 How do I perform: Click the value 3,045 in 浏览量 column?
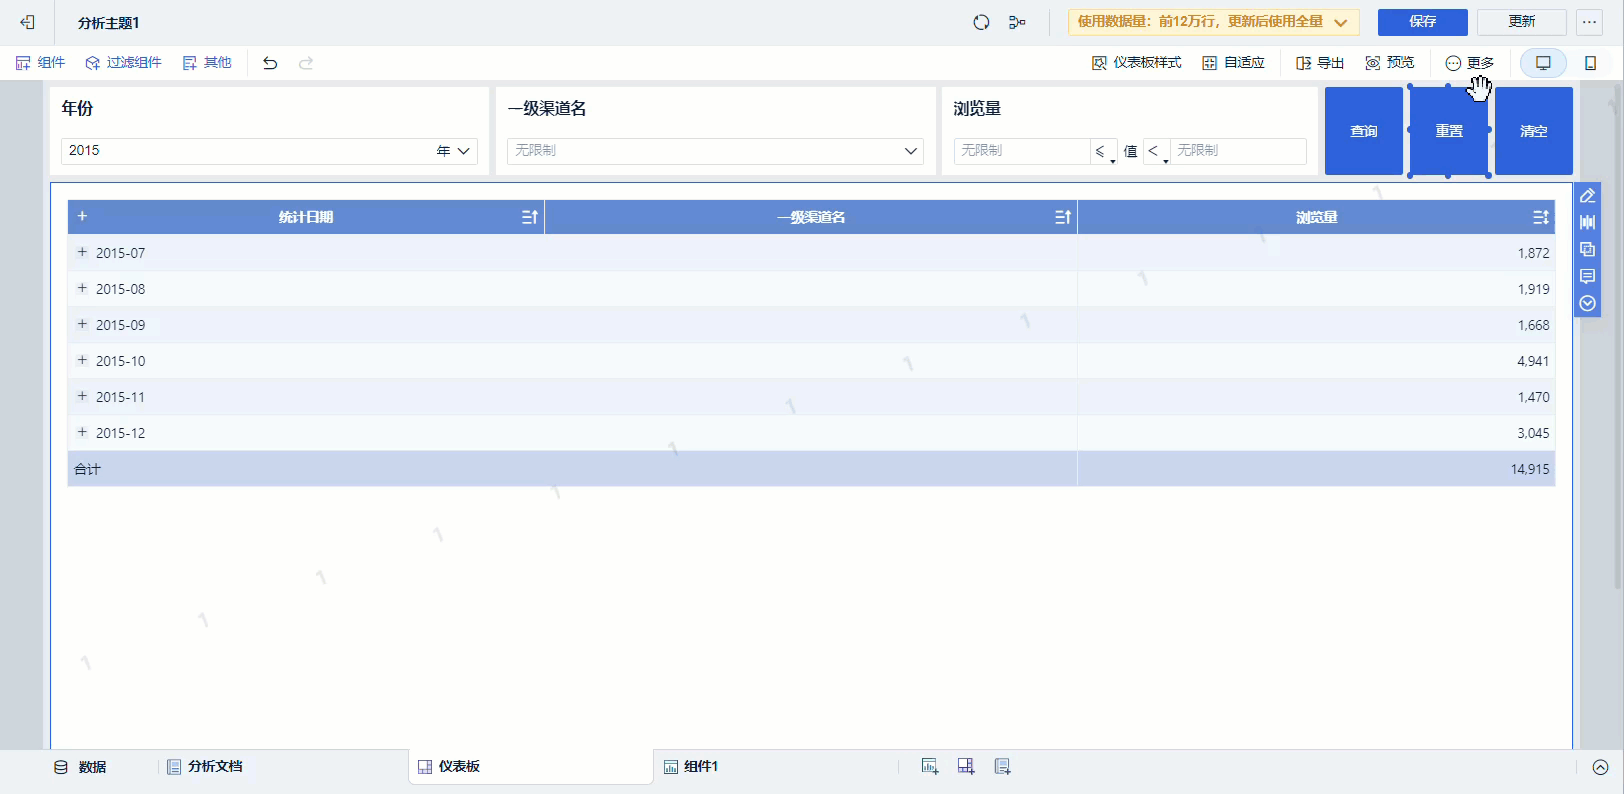click(1533, 433)
